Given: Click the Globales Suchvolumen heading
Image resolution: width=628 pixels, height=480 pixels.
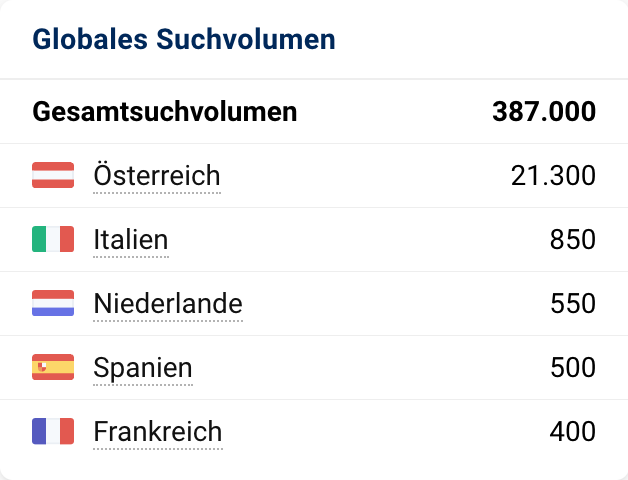Looking at the screenshot, I should (183, 40).
